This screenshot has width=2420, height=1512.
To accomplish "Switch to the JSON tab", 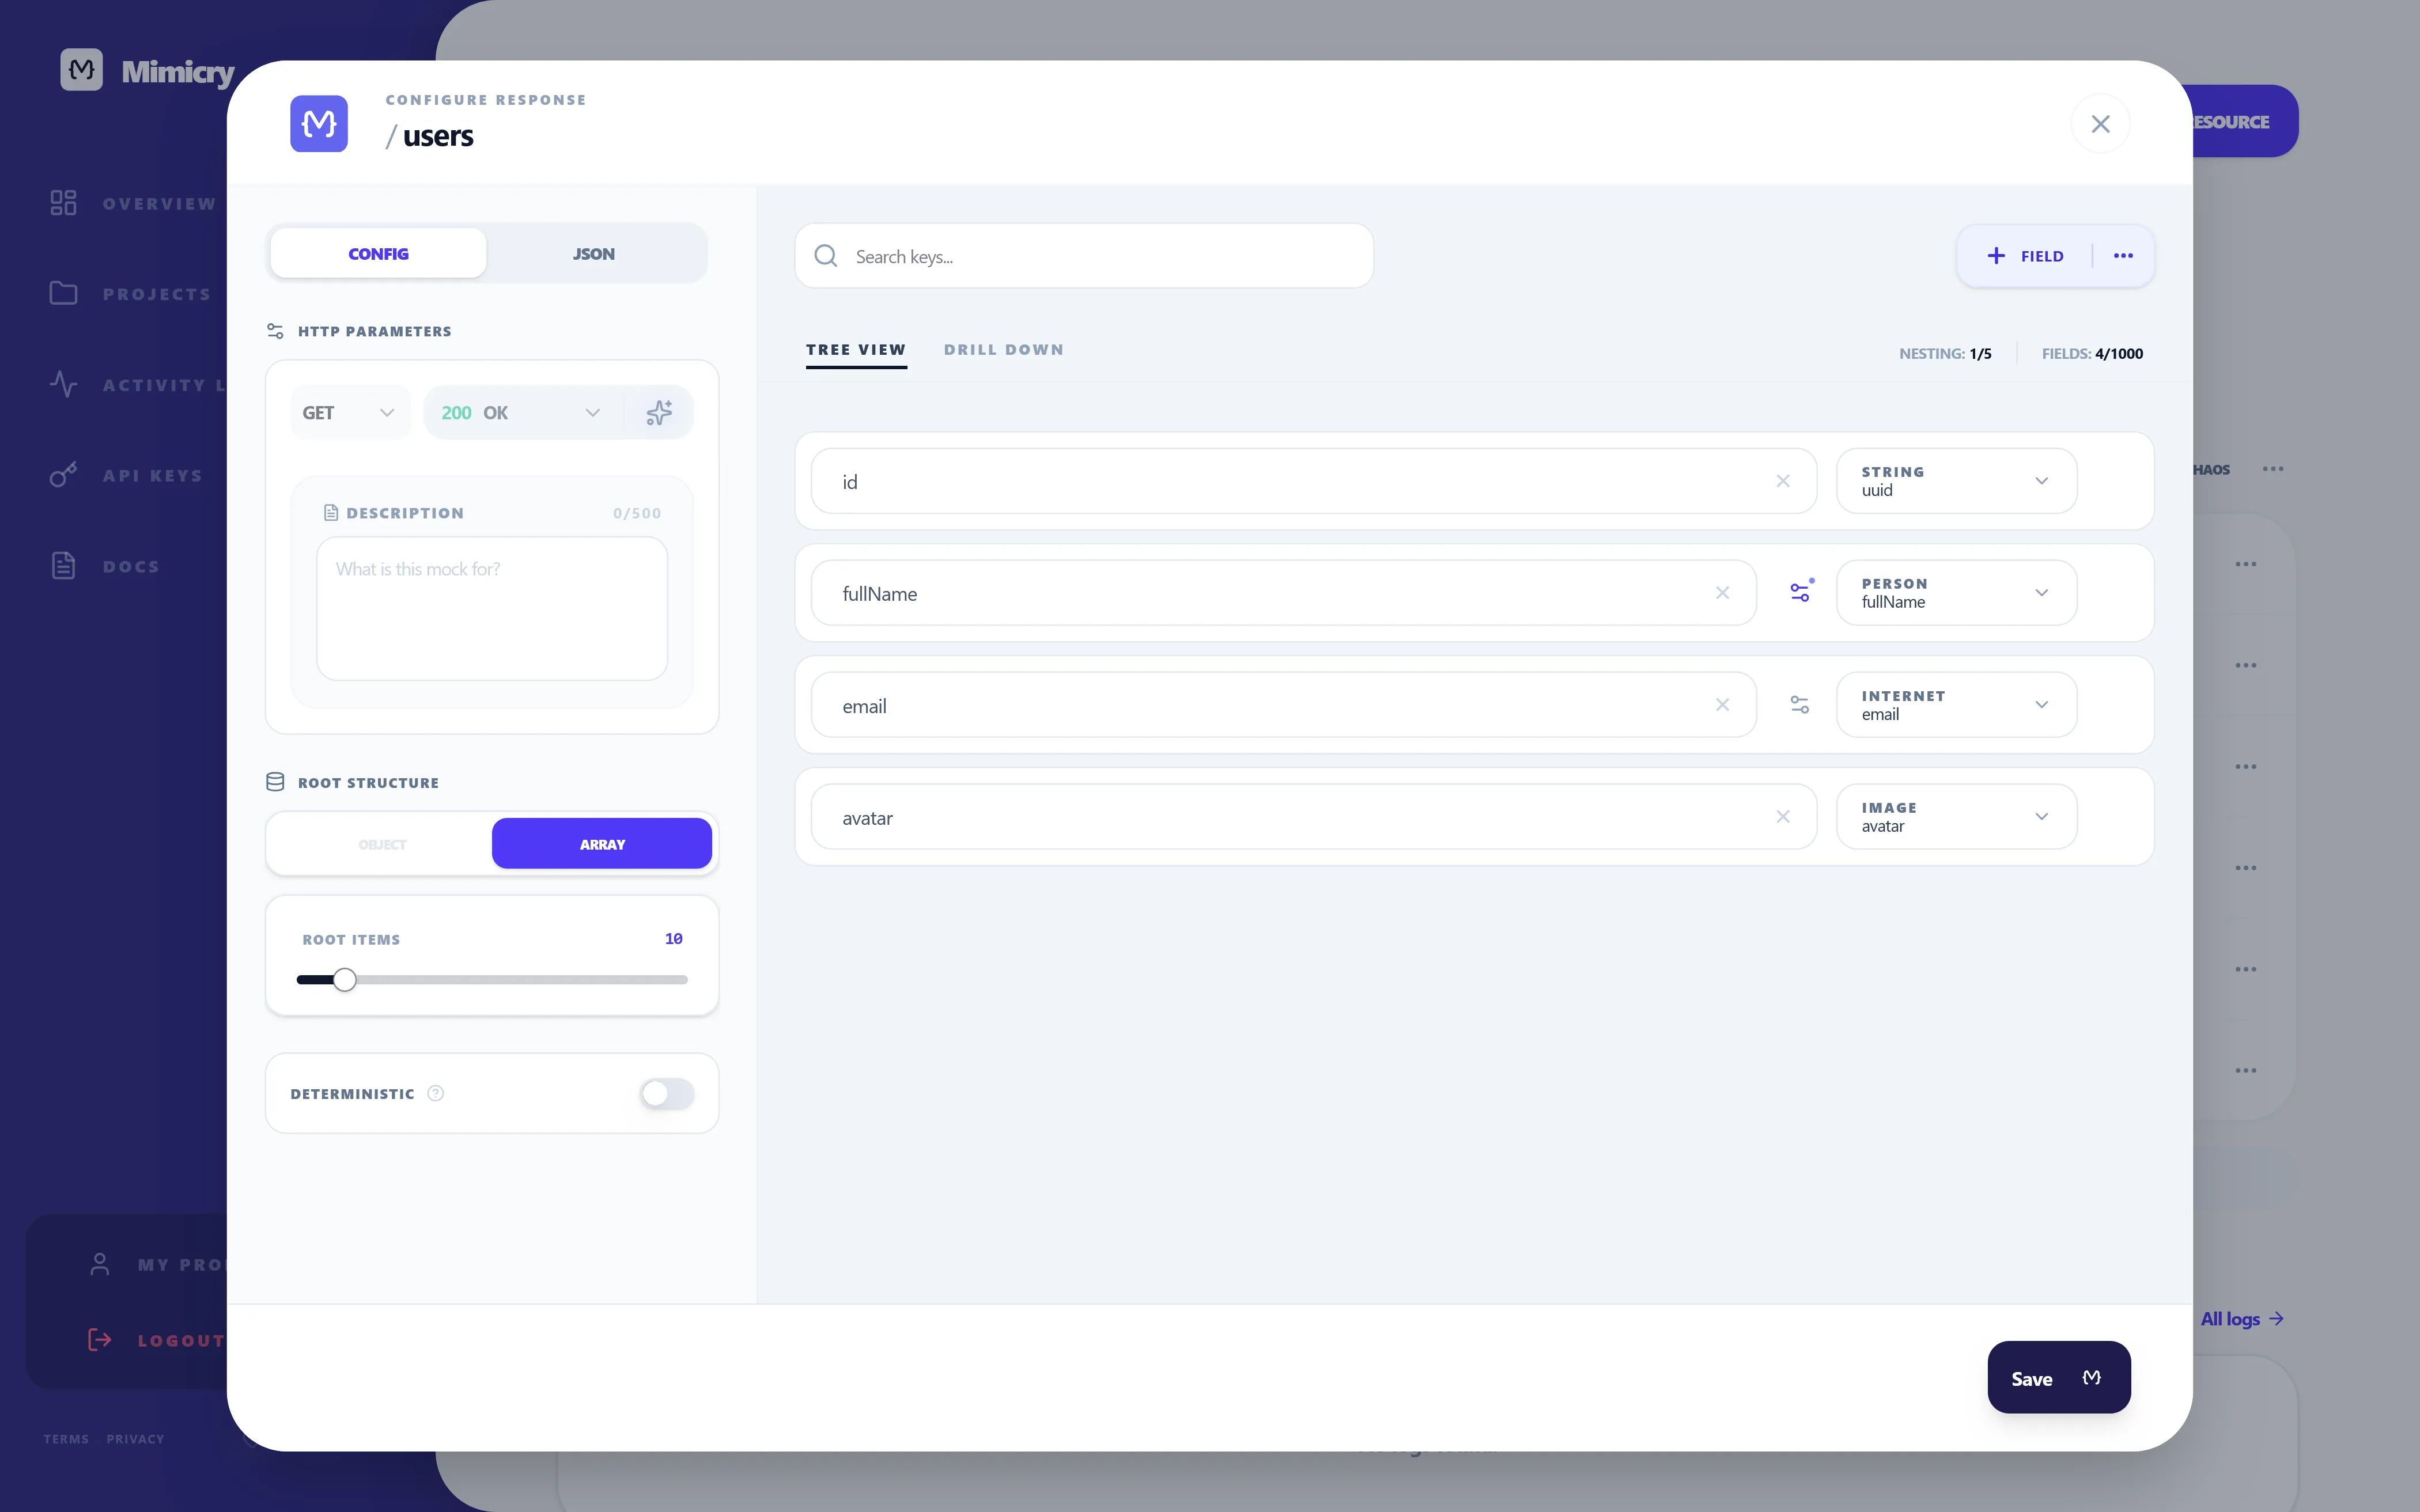I will tap(594, 254).
